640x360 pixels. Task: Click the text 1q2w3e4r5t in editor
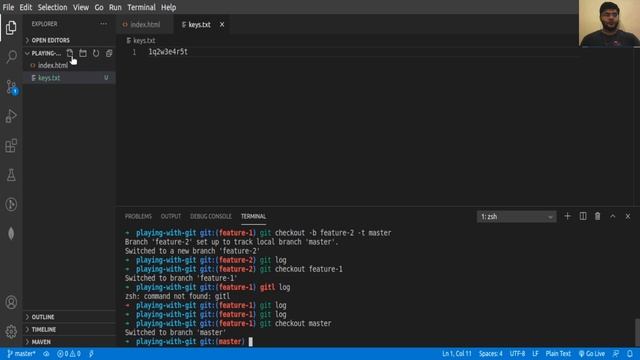[168, 52]
